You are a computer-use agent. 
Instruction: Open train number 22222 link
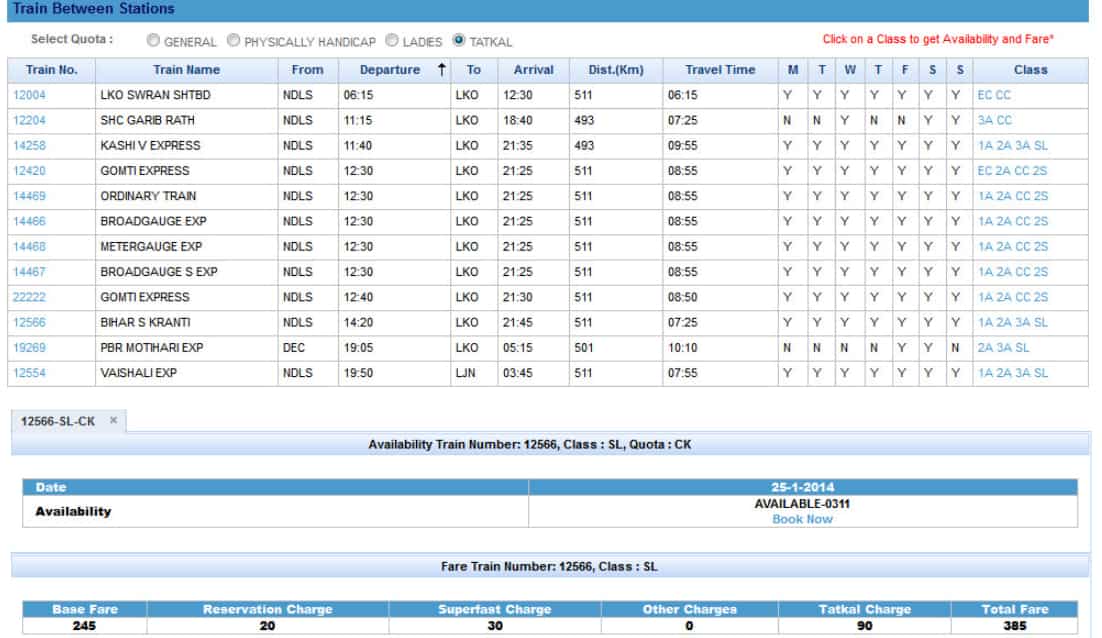(29, 297)
